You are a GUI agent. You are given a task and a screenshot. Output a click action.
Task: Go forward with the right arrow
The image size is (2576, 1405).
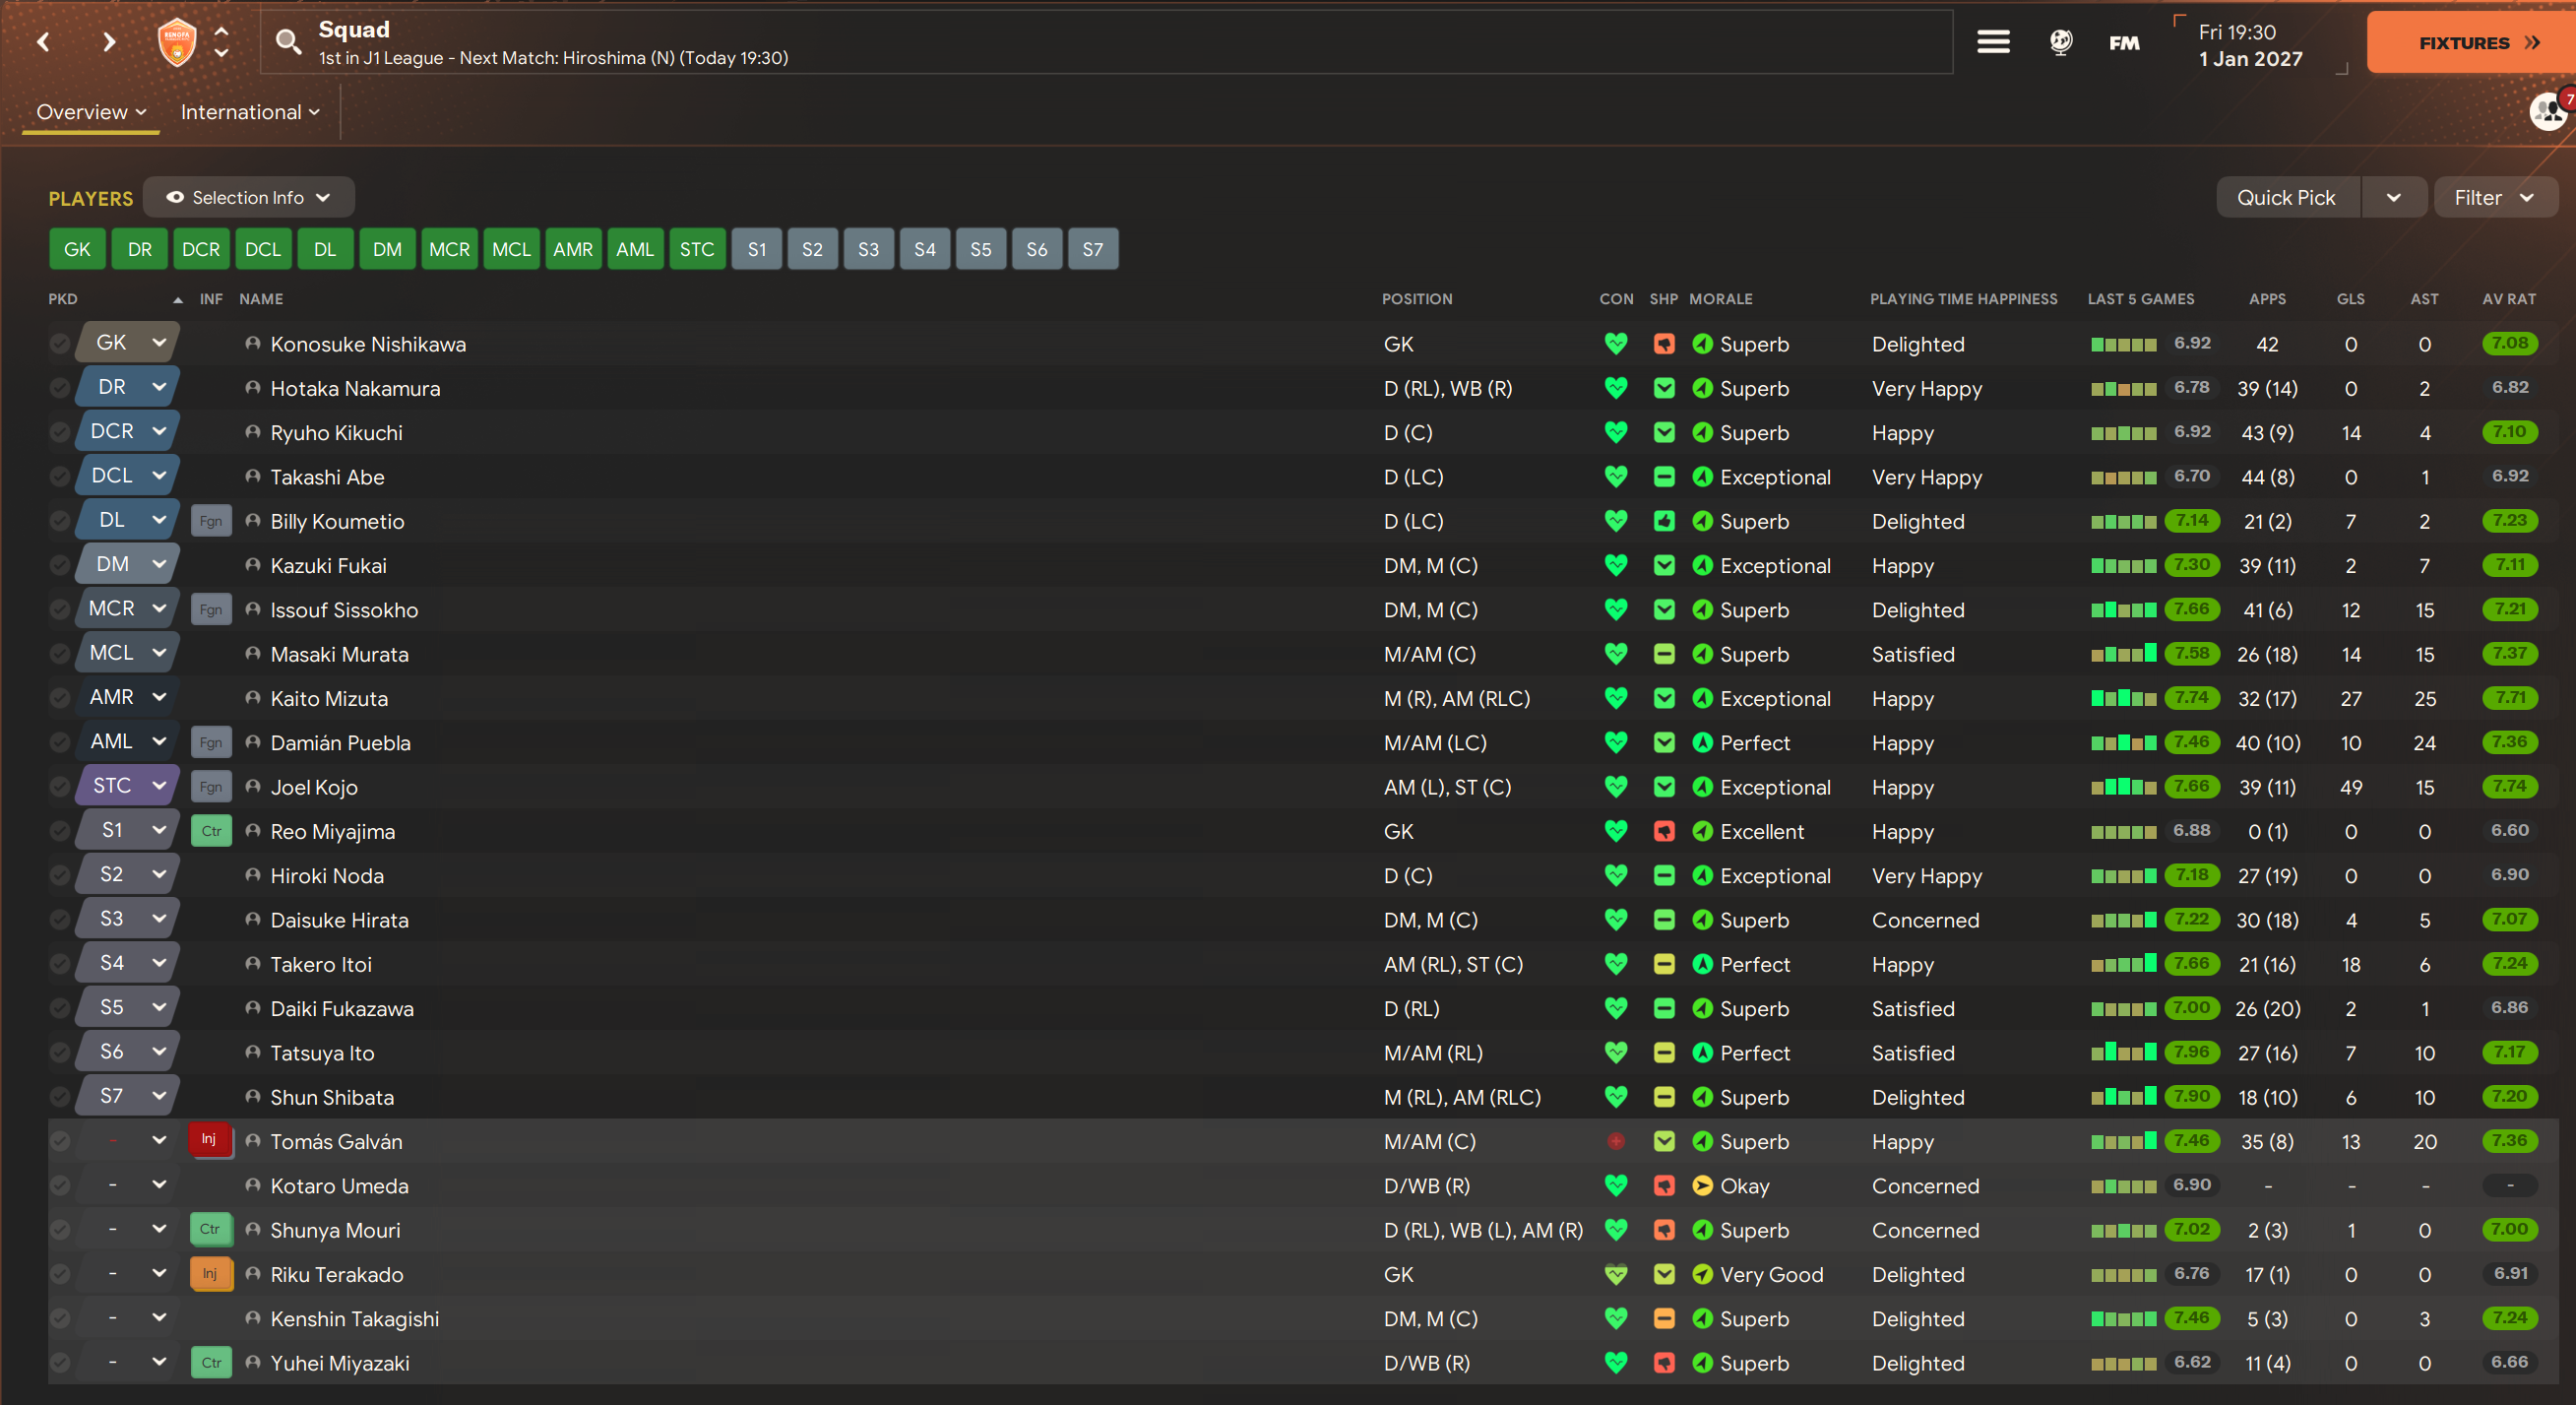click(x=109, y=42)
